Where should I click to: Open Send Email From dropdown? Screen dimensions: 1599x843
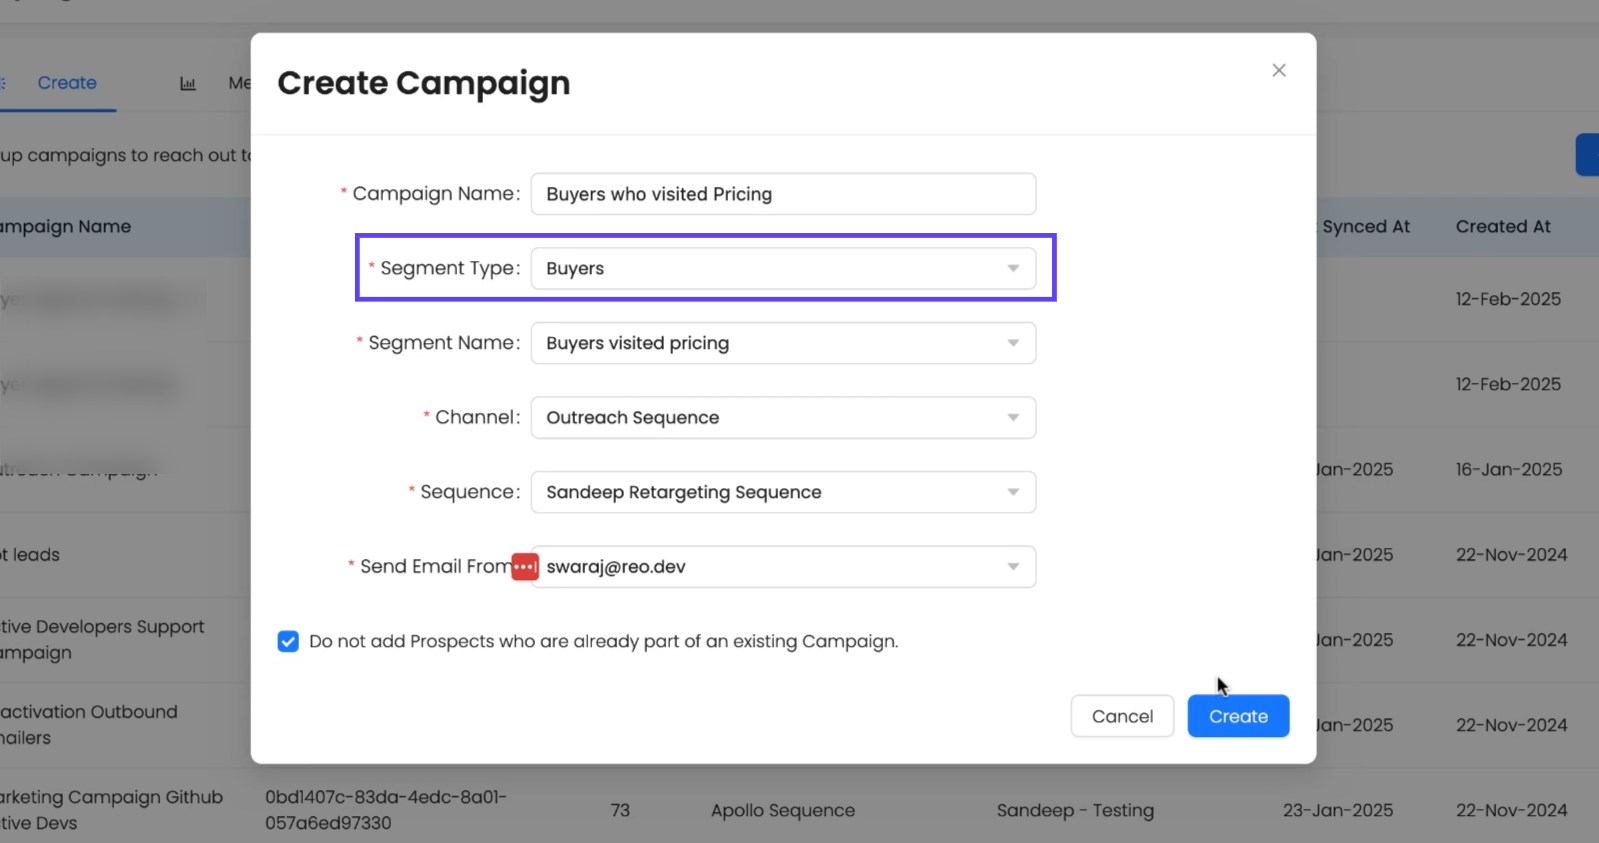tap(782, 567)
